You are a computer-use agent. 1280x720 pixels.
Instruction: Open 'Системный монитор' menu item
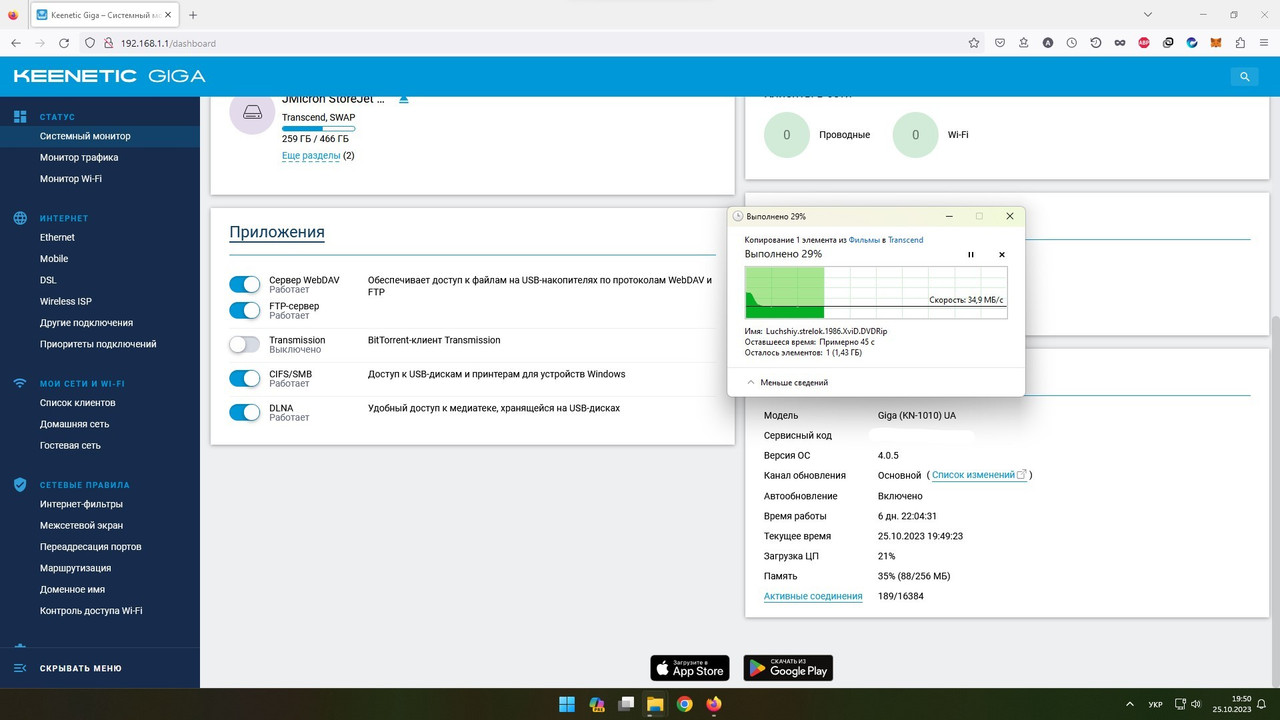click(100, 136)
